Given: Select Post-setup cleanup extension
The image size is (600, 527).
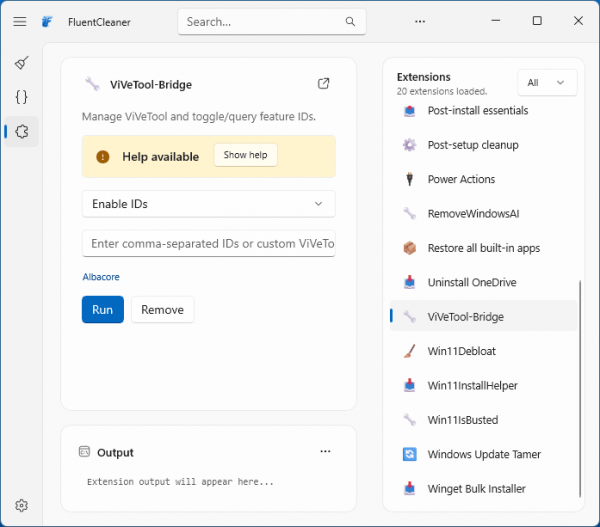Looking at the screenshot, I should click(x=483, y=145).
